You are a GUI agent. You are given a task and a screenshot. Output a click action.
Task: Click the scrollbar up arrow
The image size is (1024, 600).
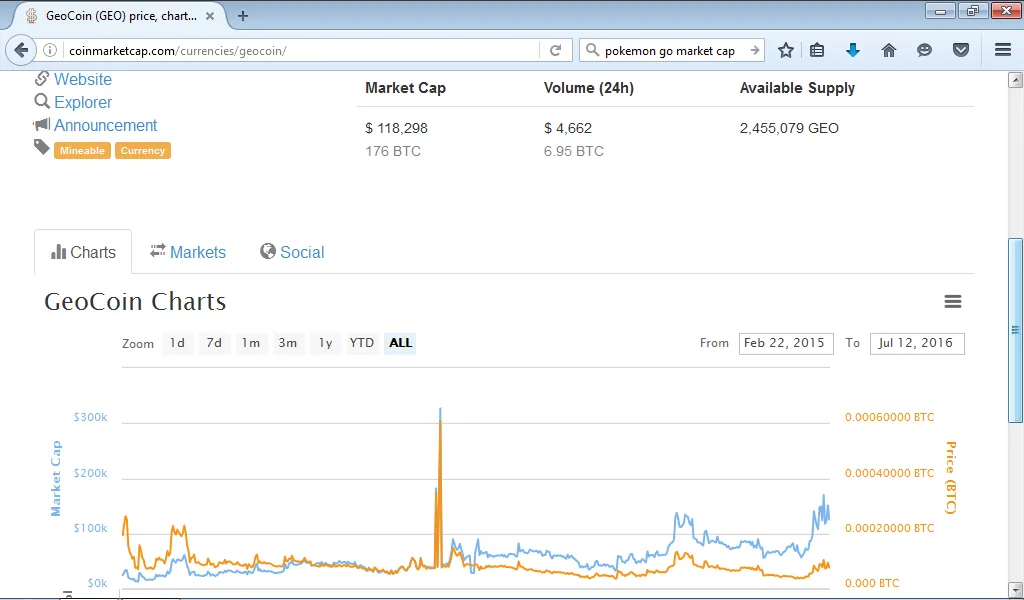pyautogui.click(x=1015, y=80)
